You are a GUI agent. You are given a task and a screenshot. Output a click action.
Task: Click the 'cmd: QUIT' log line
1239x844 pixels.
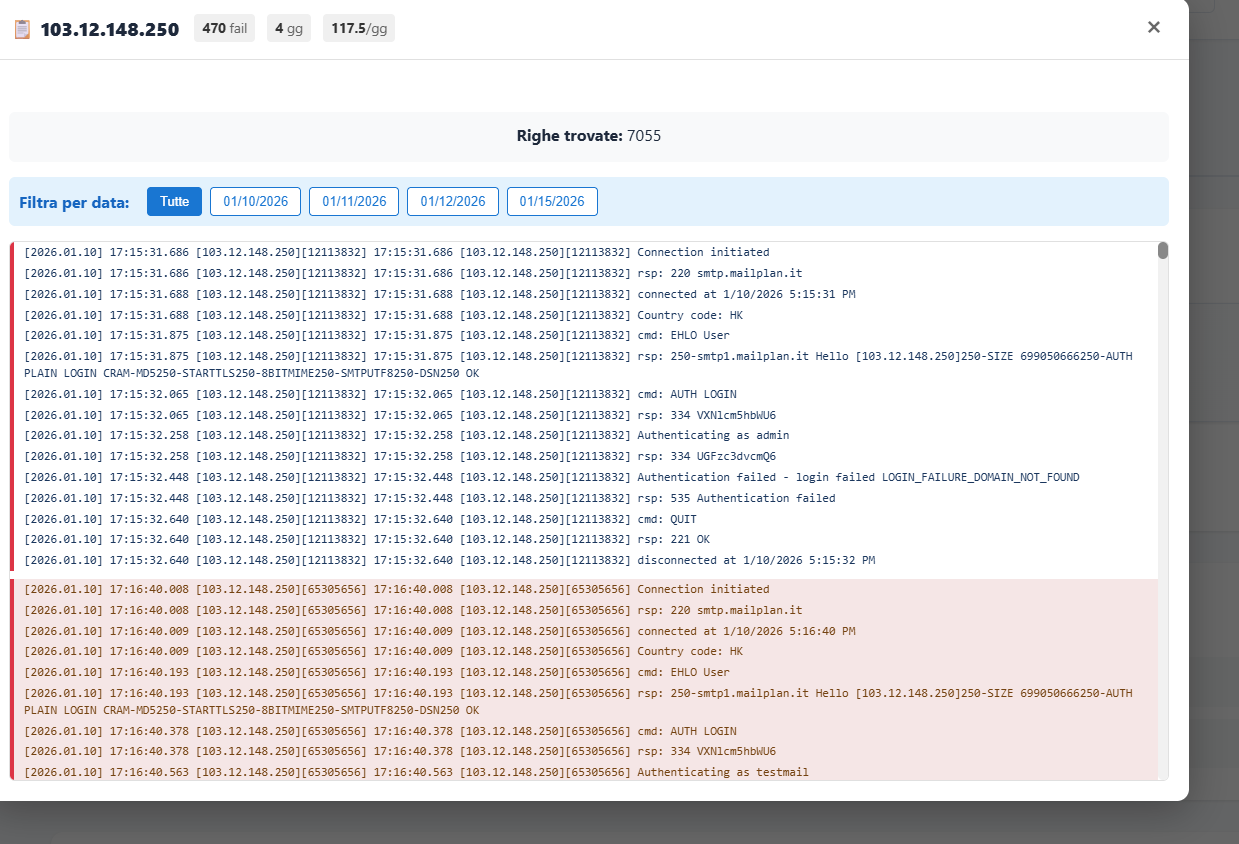(666, 519)
